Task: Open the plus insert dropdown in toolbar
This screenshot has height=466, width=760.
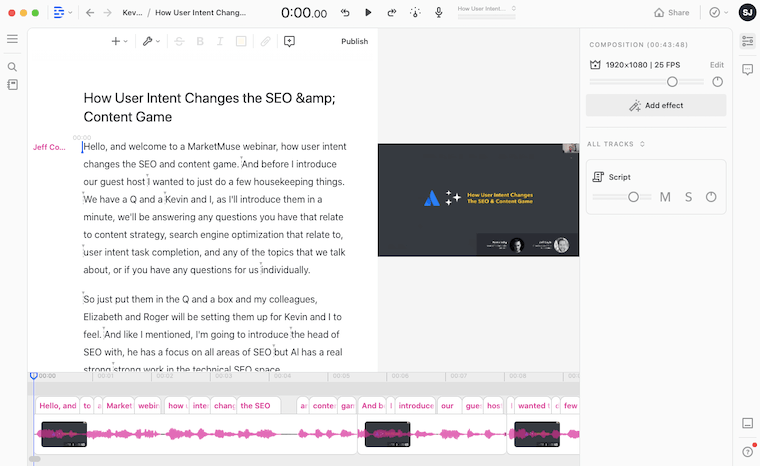Action: 119,41
